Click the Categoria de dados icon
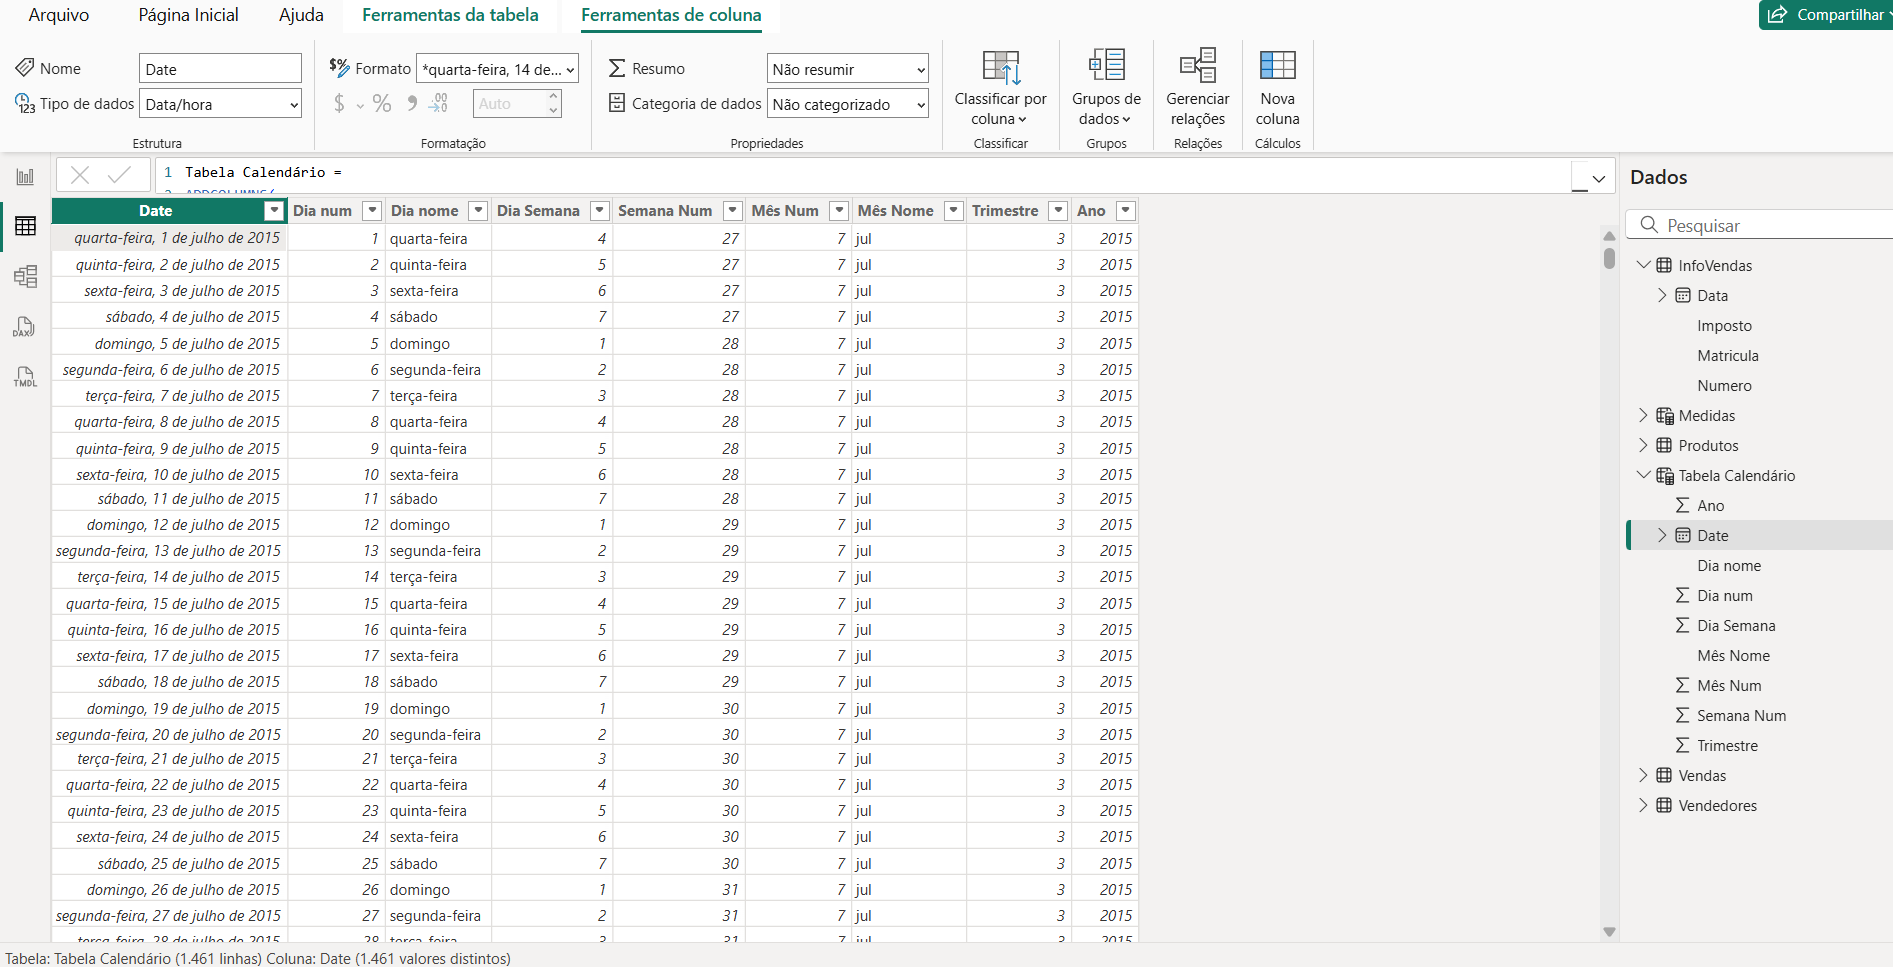Screen dimensions: 1893x967 [617, 103]
